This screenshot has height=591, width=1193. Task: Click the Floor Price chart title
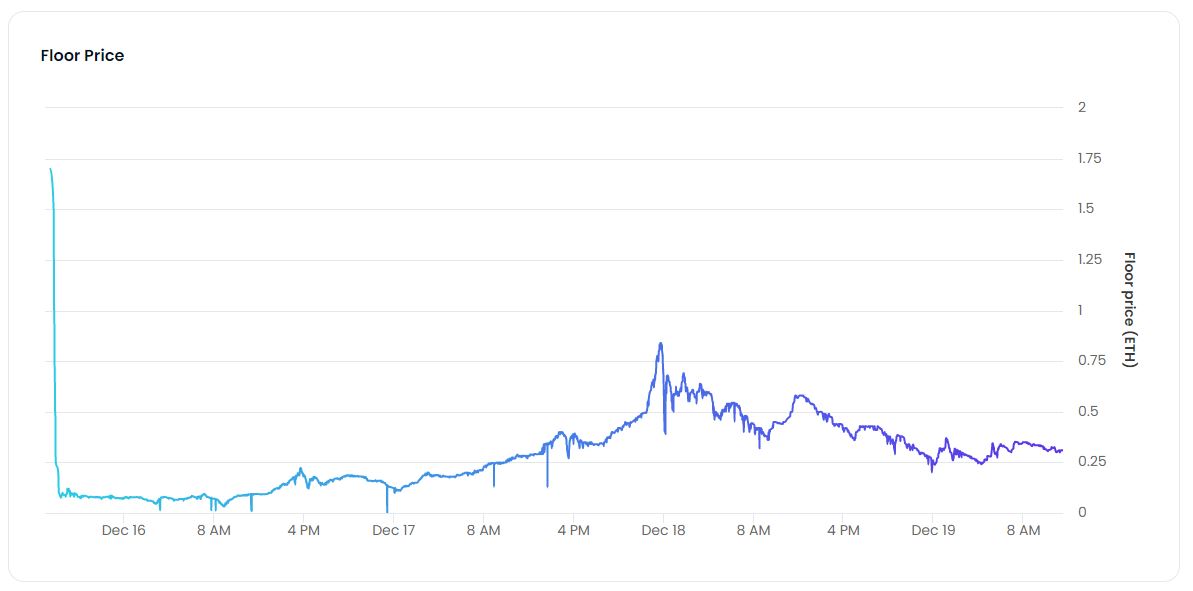[82, 56]
